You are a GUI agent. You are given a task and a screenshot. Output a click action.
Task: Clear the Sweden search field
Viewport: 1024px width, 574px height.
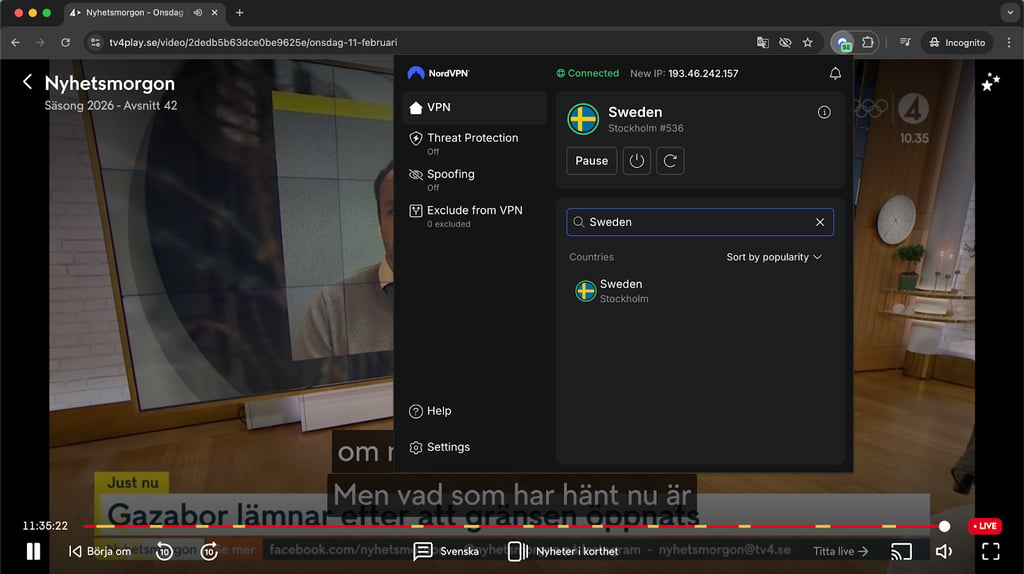[820, 222]
